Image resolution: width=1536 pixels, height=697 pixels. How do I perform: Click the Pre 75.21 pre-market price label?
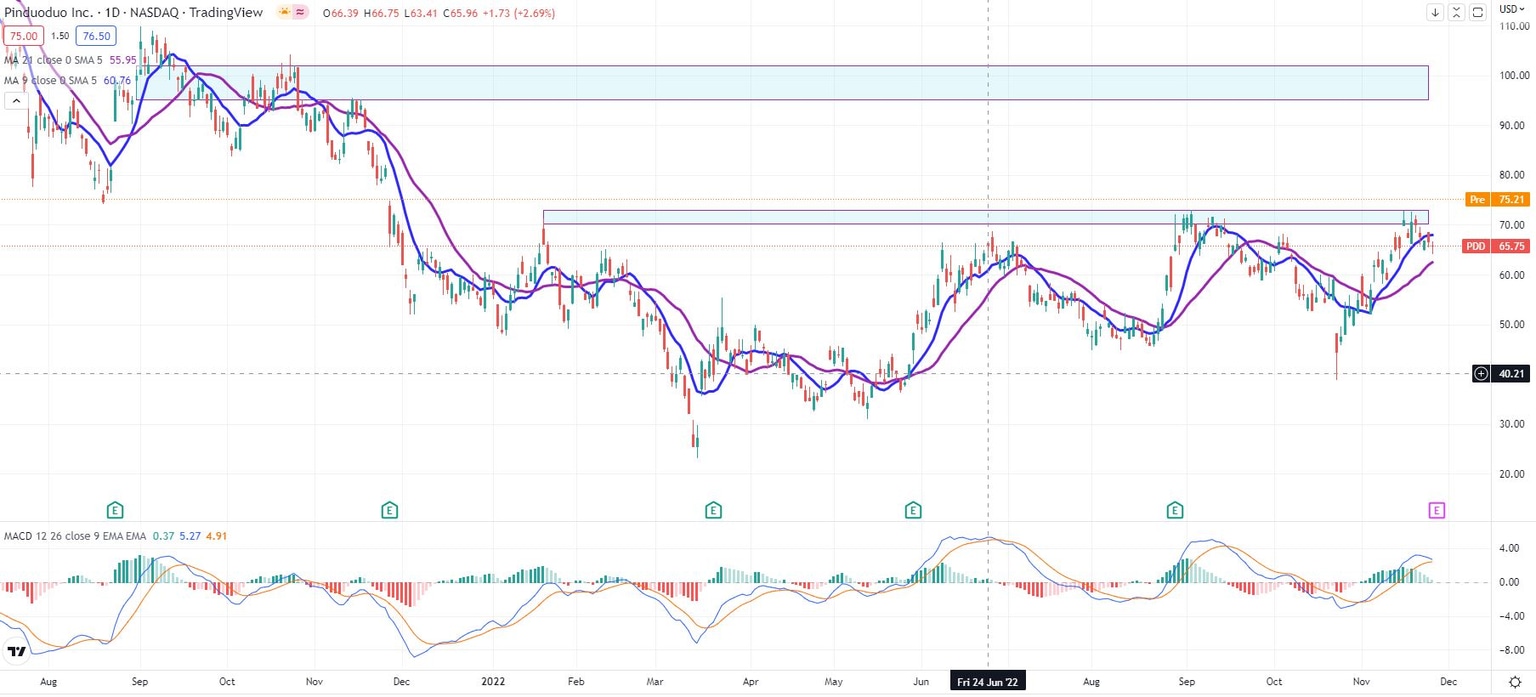1491,199
